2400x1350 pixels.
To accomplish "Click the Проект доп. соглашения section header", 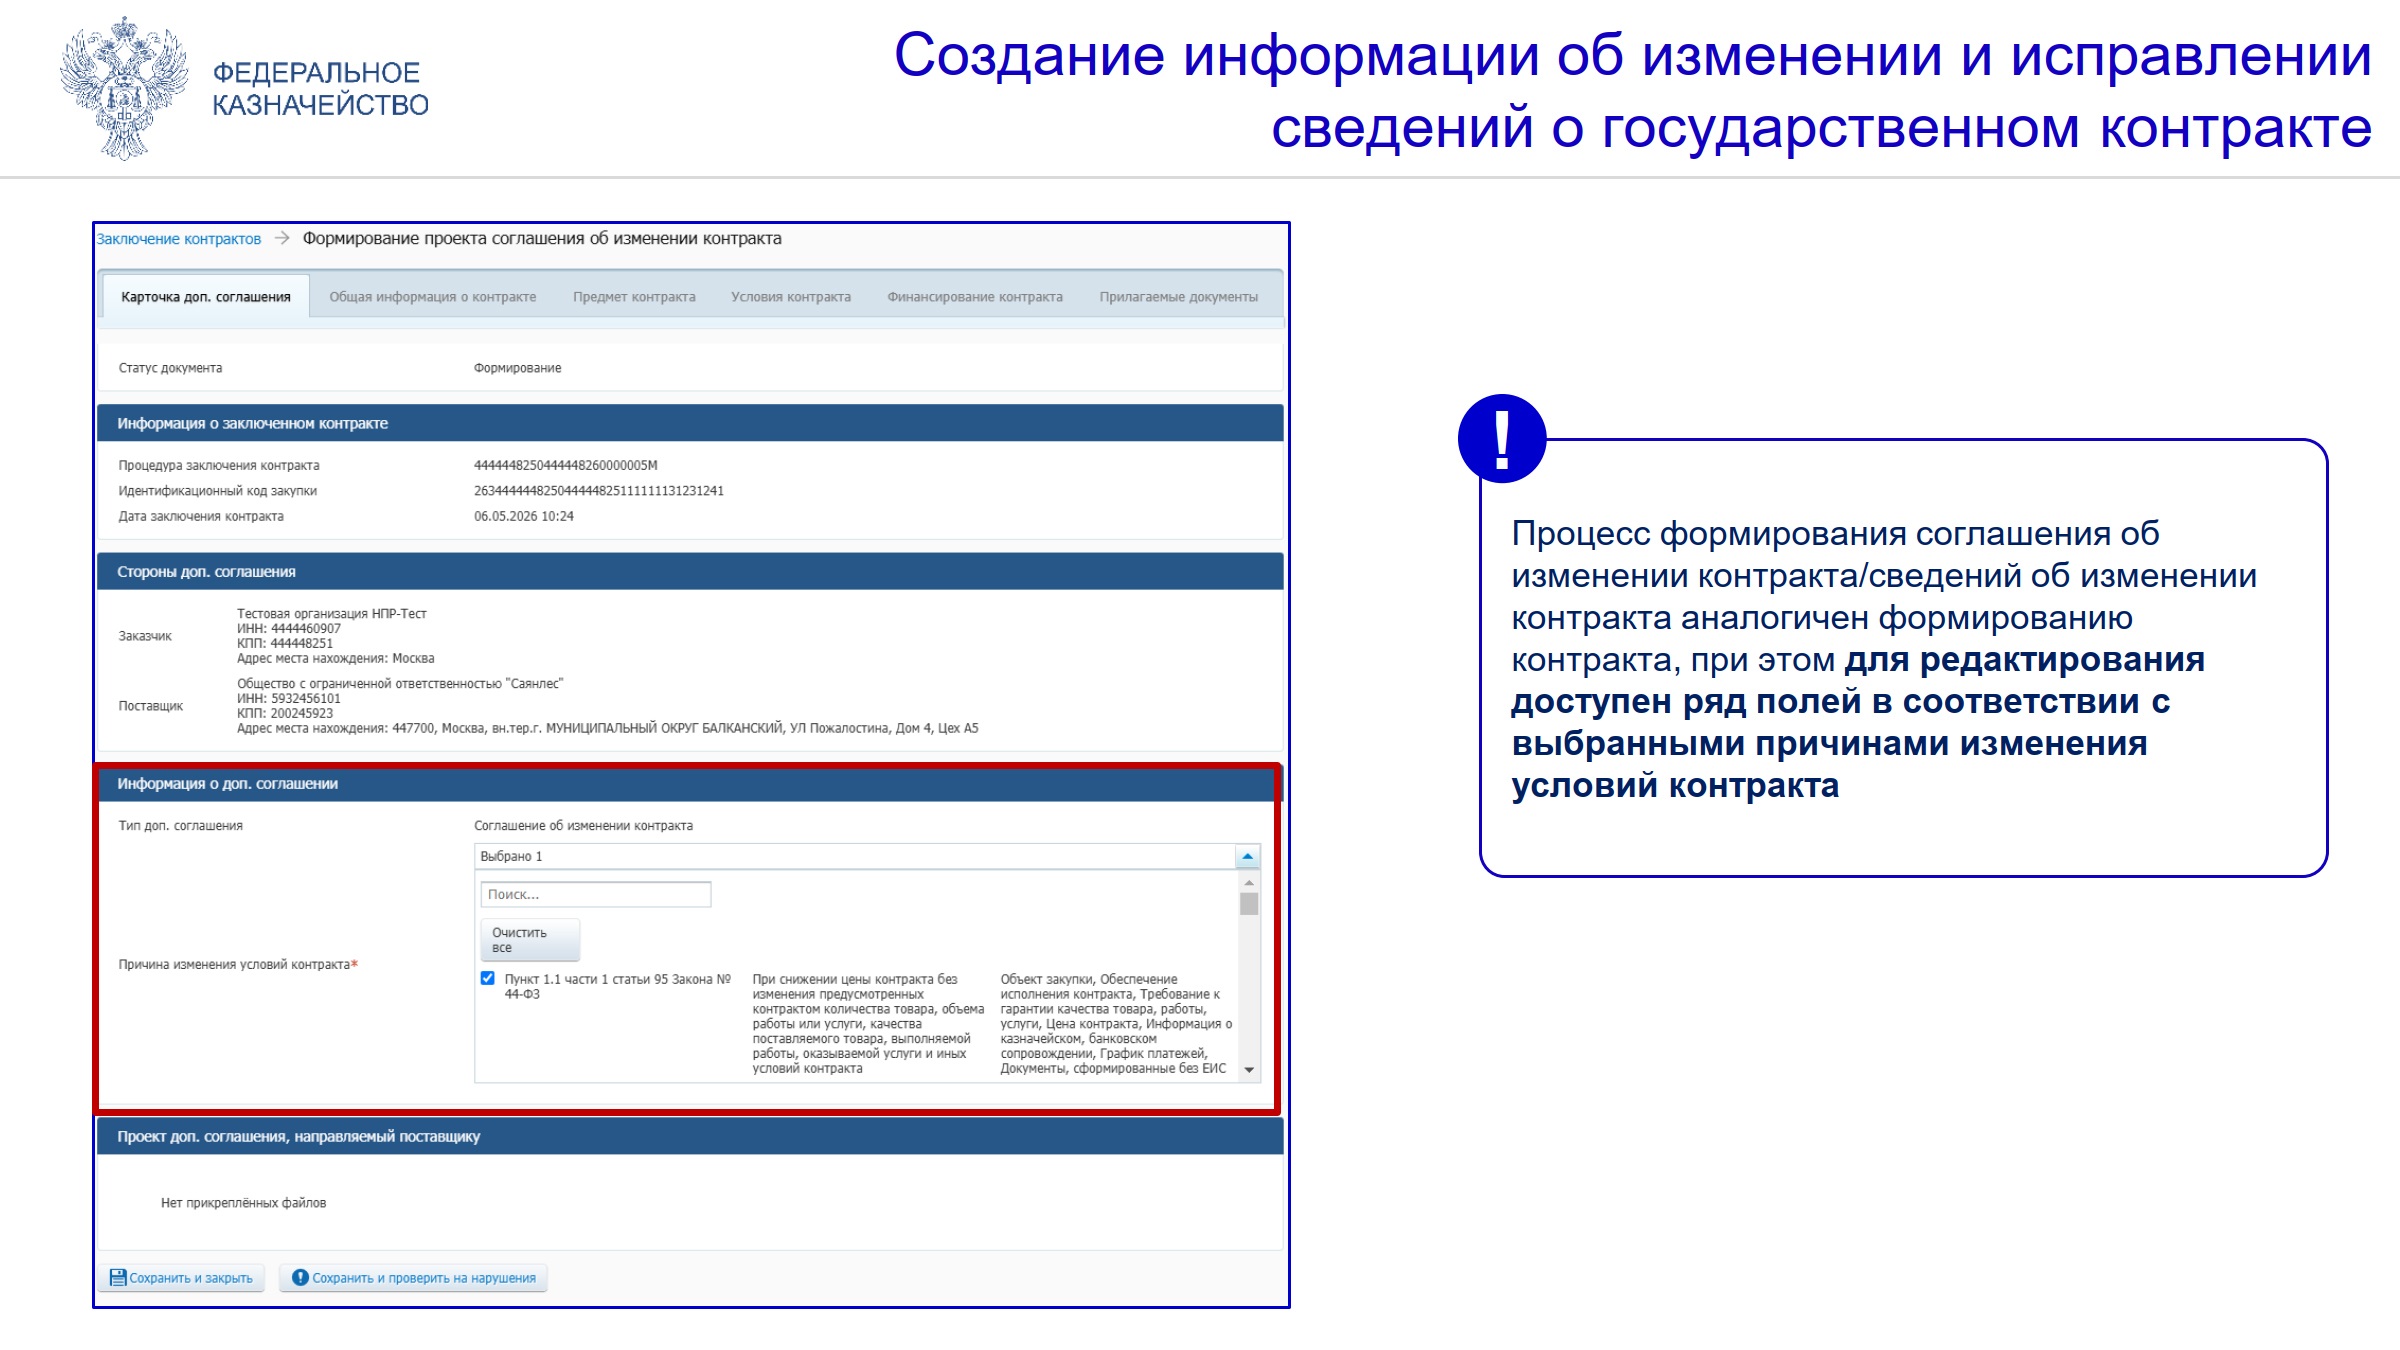I will tap(690, 1137).
